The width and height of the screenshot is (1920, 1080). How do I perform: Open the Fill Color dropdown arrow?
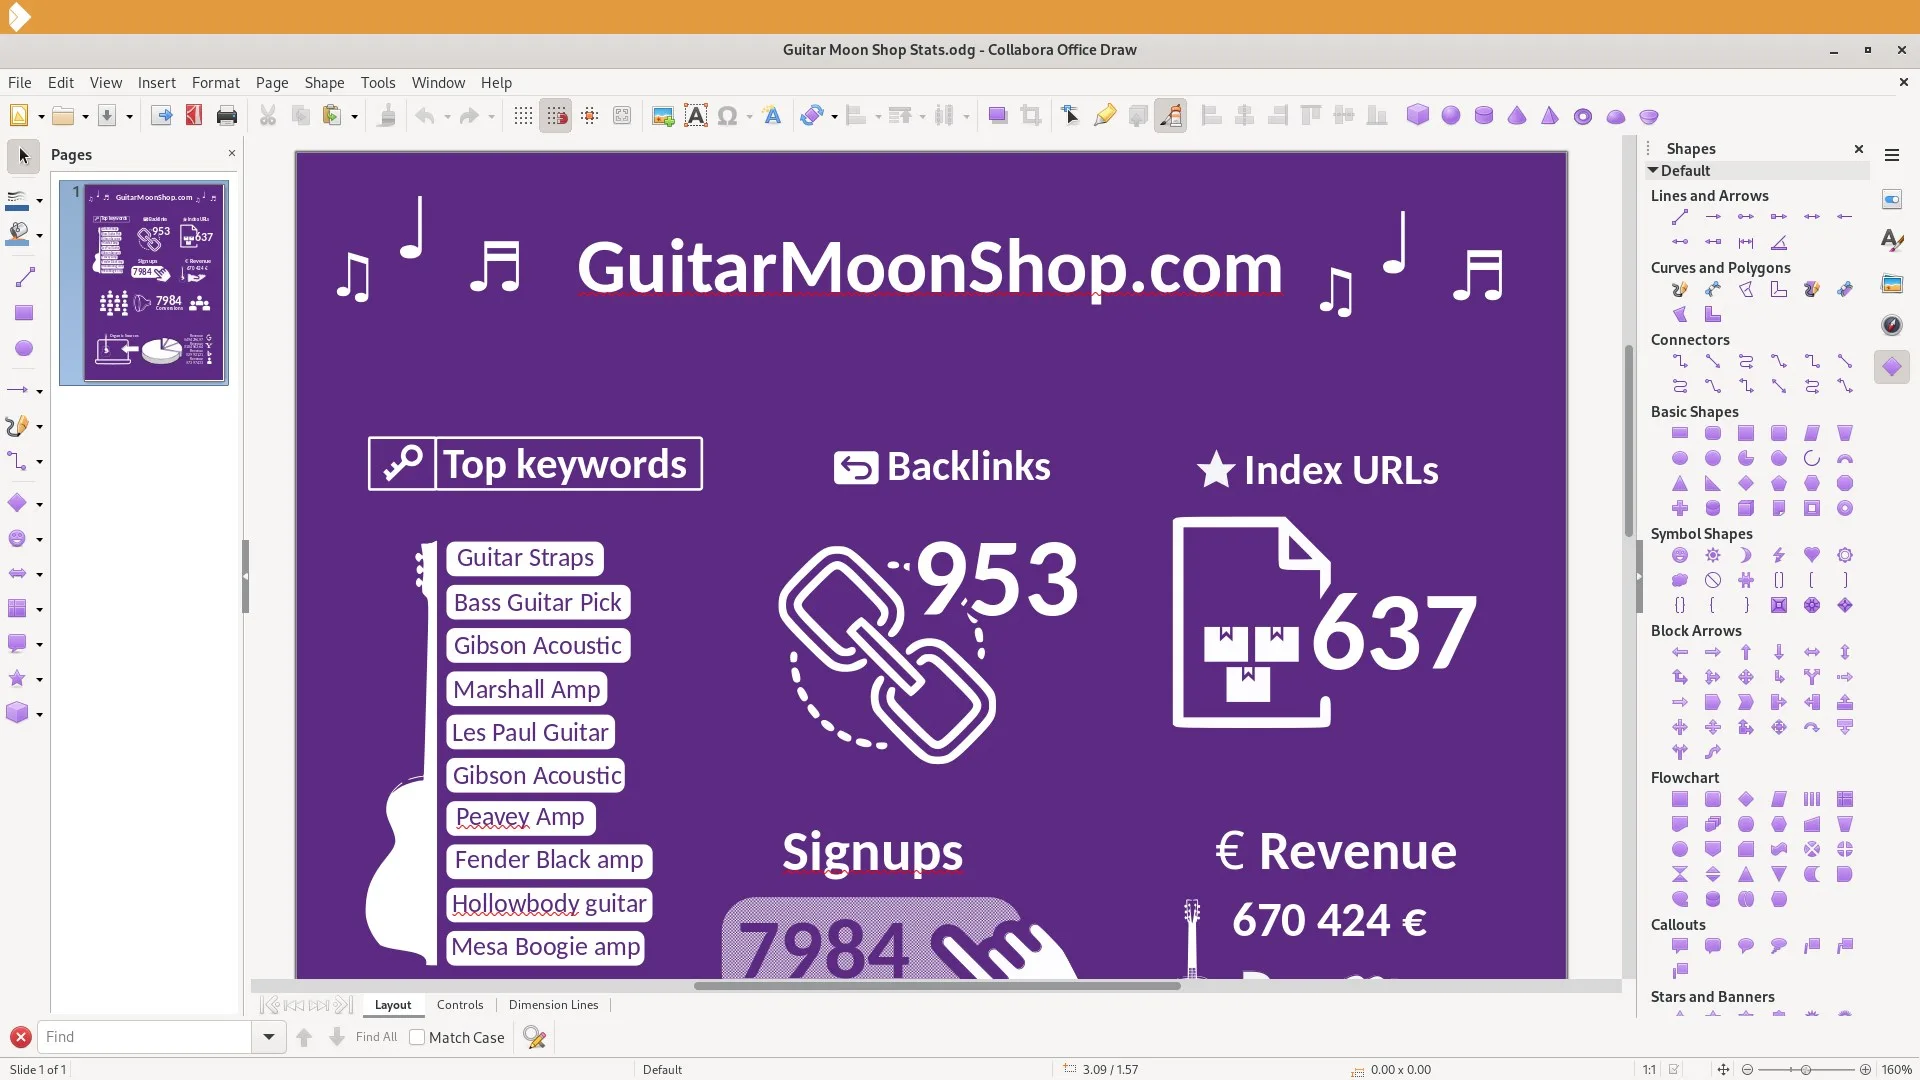(39, 235)
